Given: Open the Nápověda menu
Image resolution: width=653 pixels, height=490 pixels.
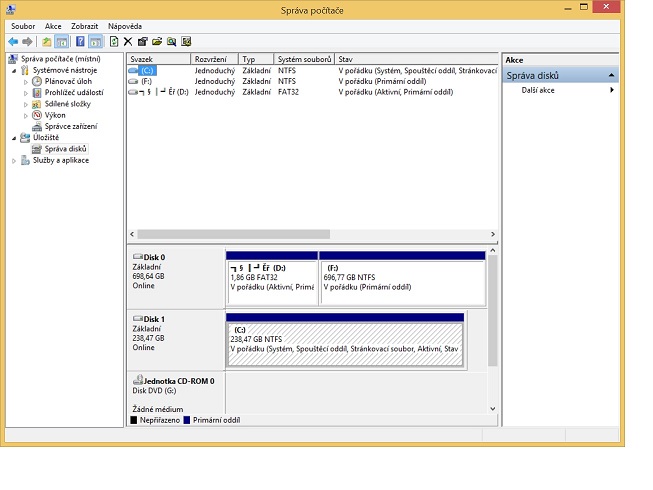Looking at the screenshot, I should [125, 26].
